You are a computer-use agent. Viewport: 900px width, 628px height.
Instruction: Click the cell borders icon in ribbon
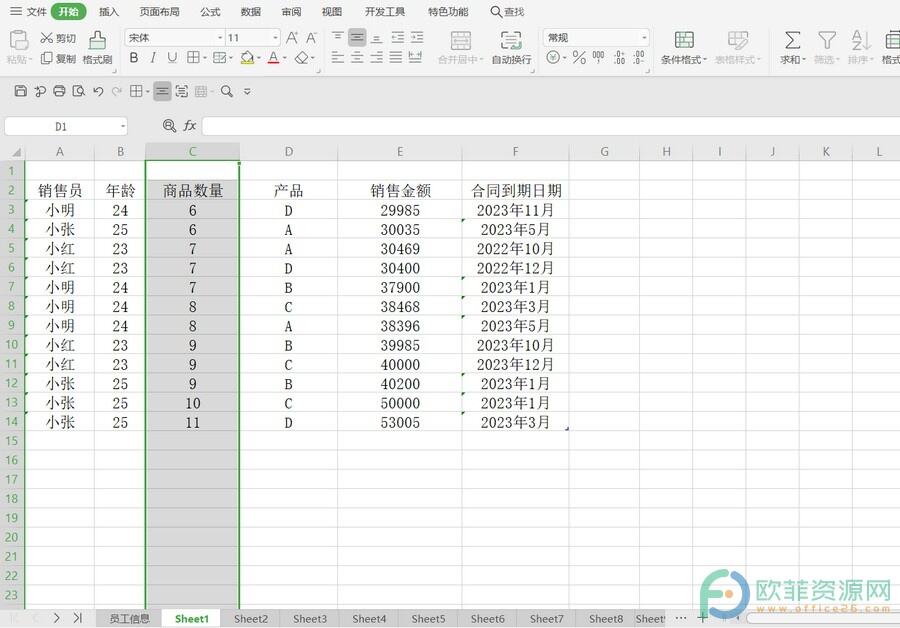[193, 57]
